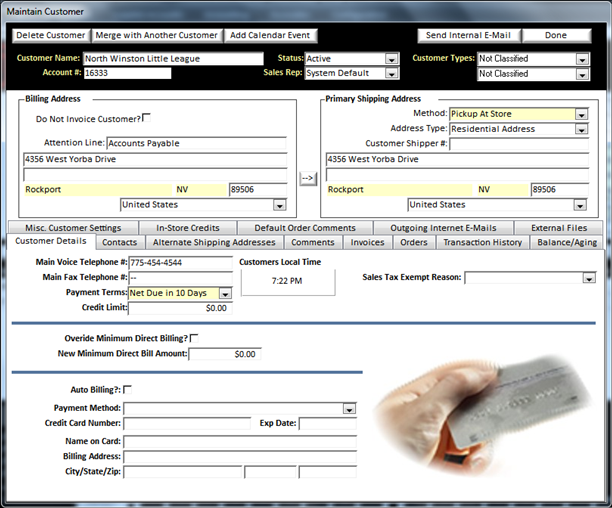This screenshot has width=612, height=508.
Task: Expand the Sales Rep dropdown
Action: (391, 73)
